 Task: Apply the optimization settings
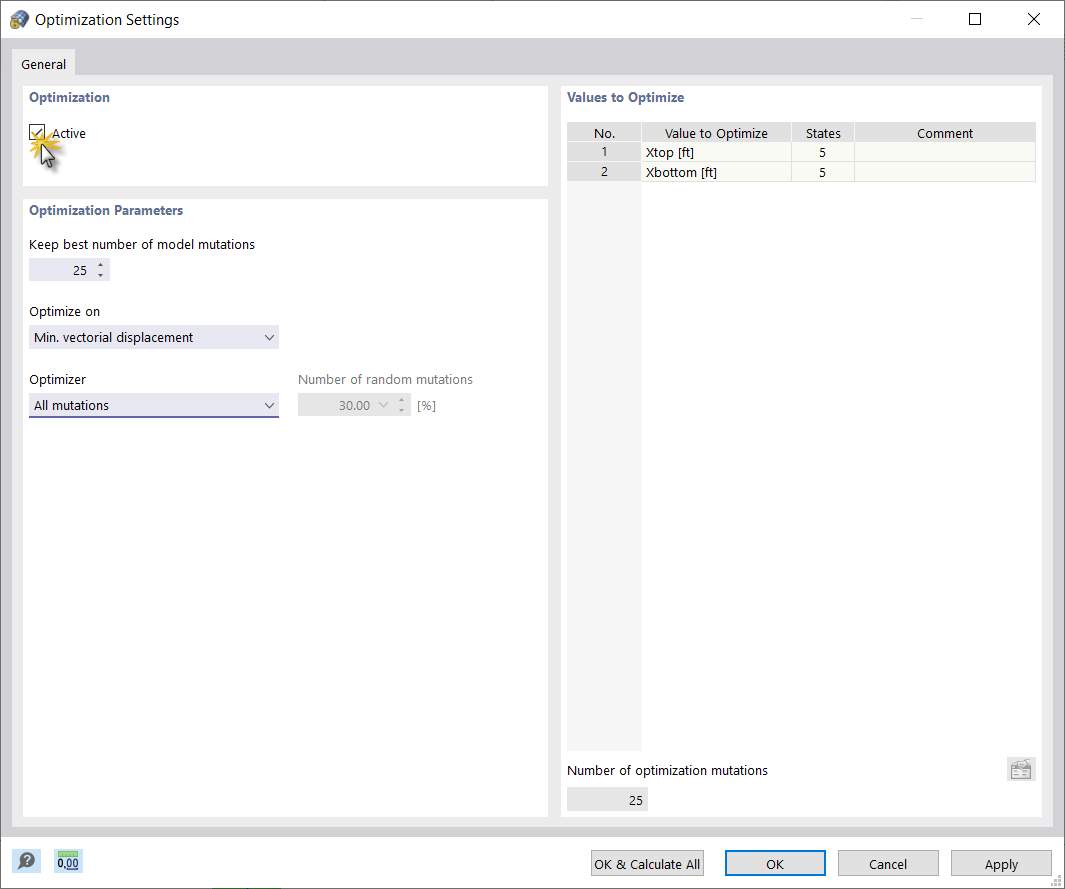tap(1001, 863)
